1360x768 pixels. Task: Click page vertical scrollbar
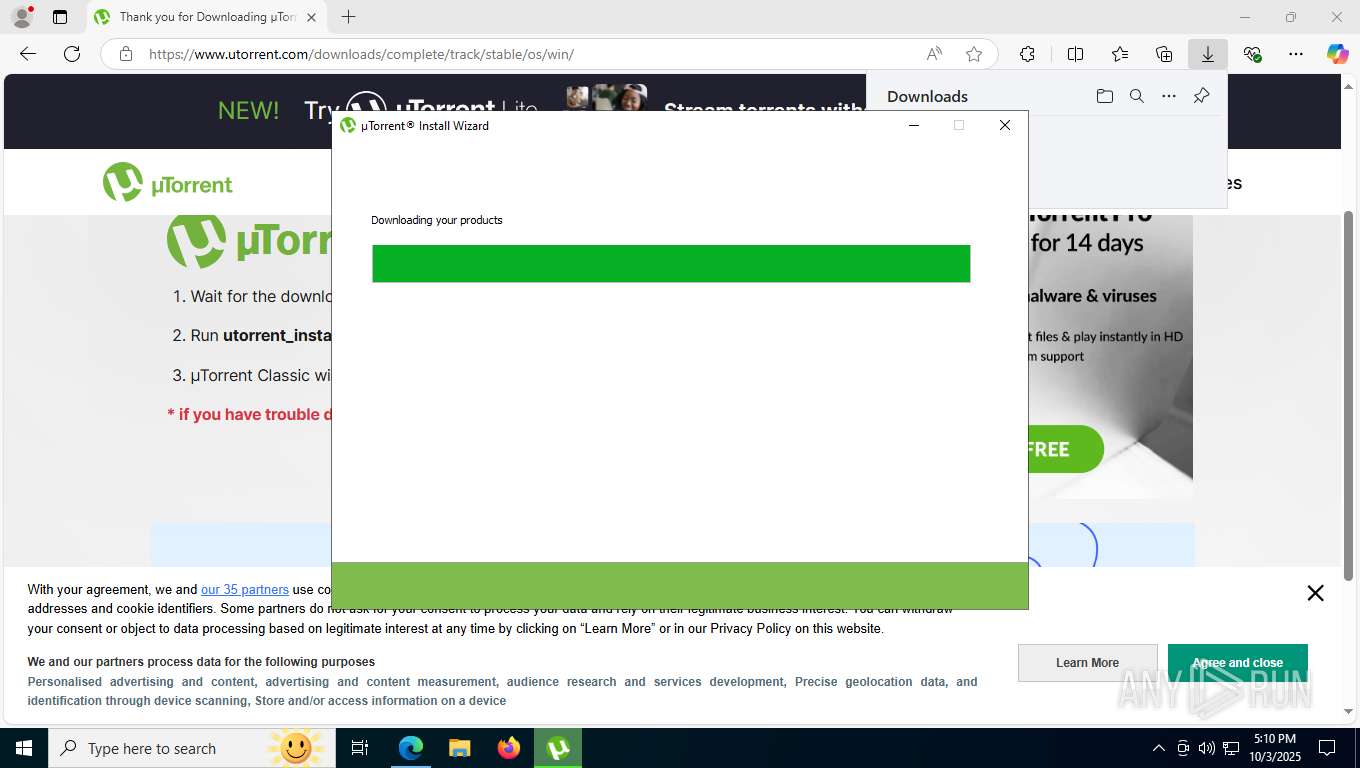pyautogui.click(x=1348, y=396)
